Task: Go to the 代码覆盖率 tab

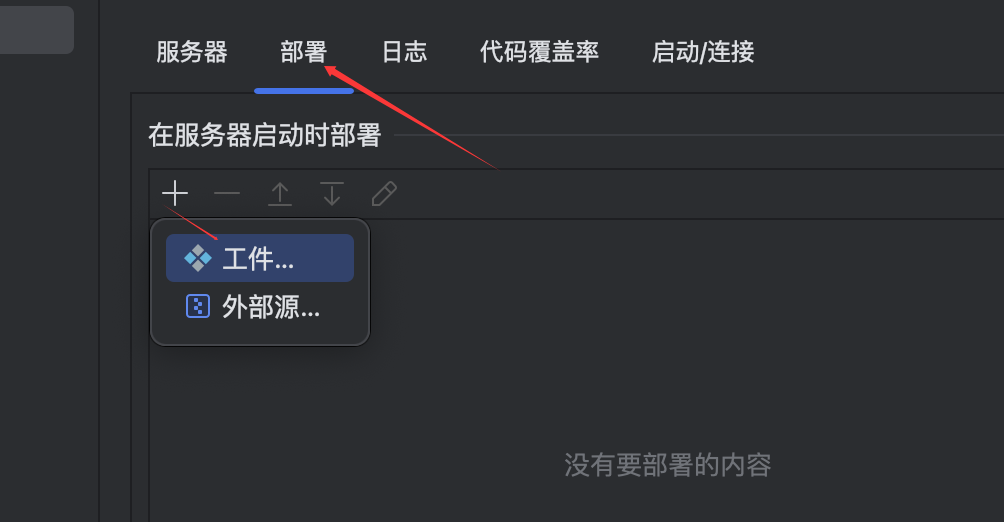Action: coord(539,52)
